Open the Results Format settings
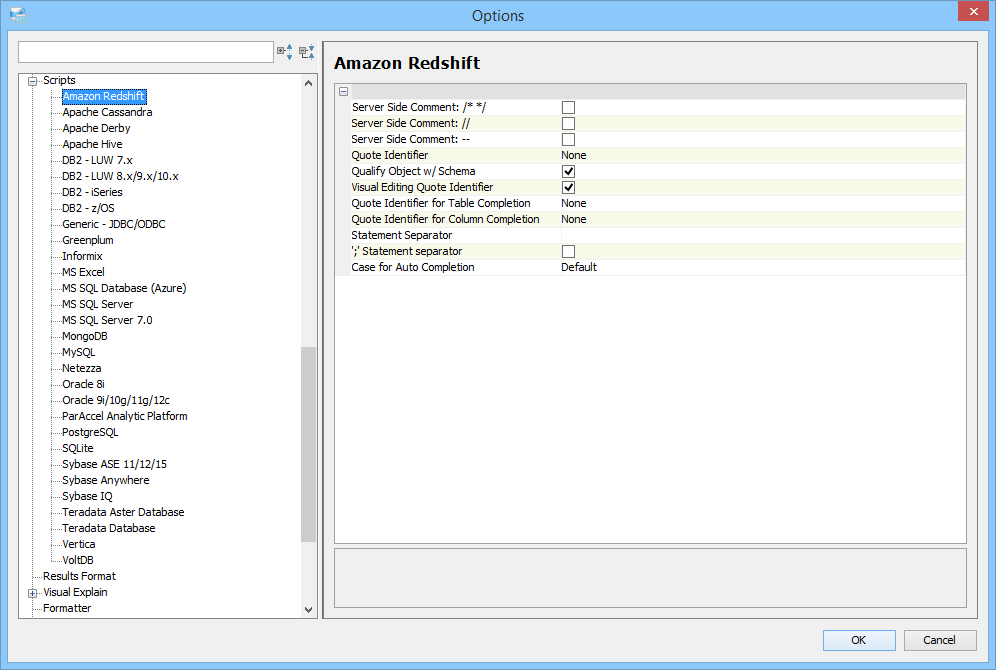Screen dimensions: 996x670 coord(79,576)
